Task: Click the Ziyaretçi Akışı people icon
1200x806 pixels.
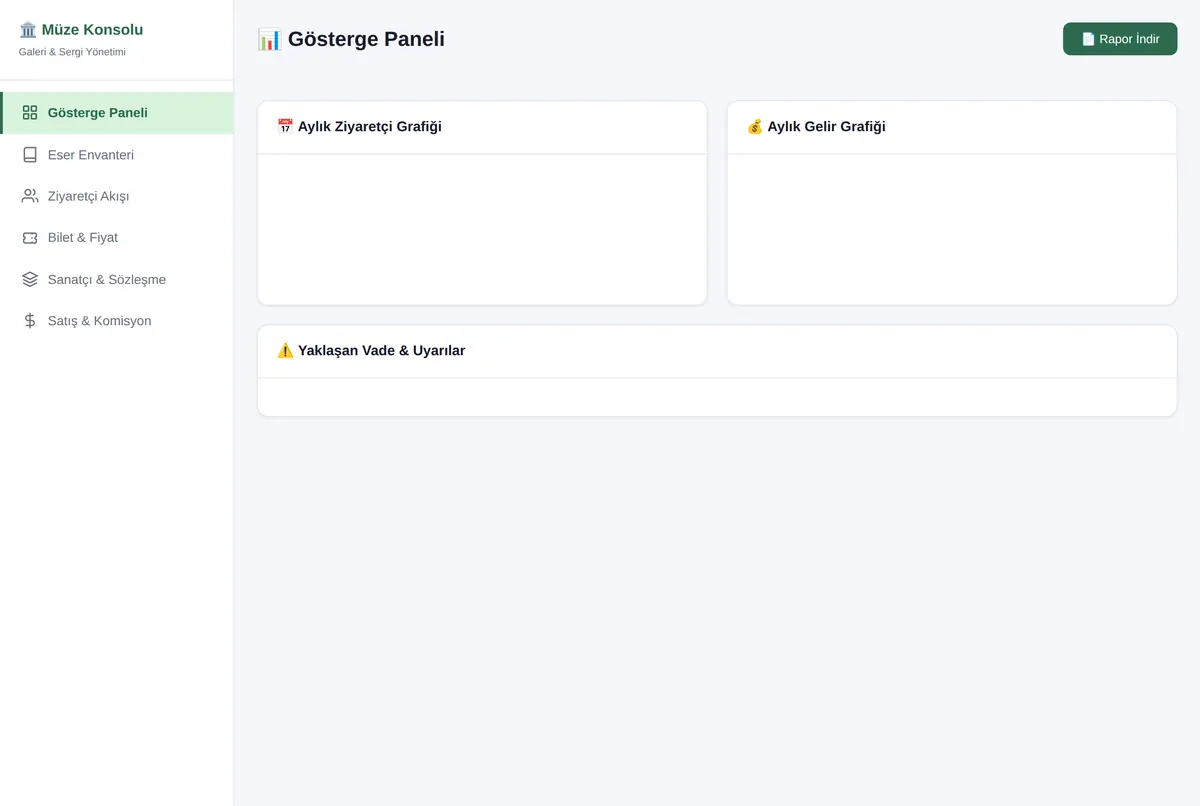Action: (x=30, y=196)
